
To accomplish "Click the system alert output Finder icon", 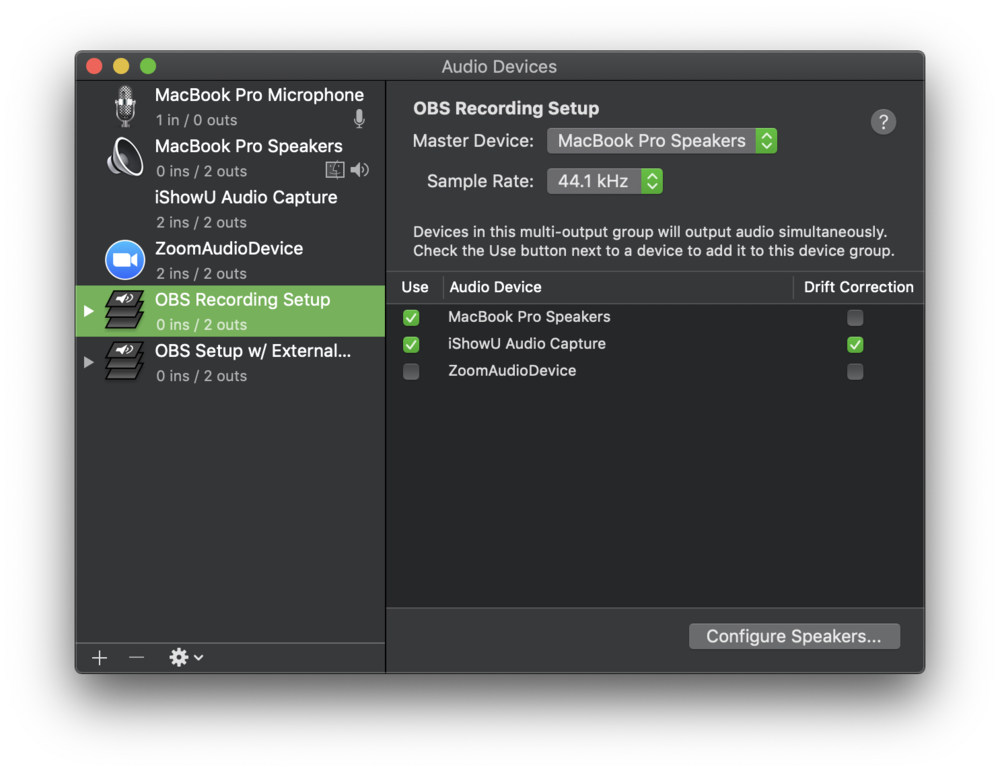I will point(335,170).
